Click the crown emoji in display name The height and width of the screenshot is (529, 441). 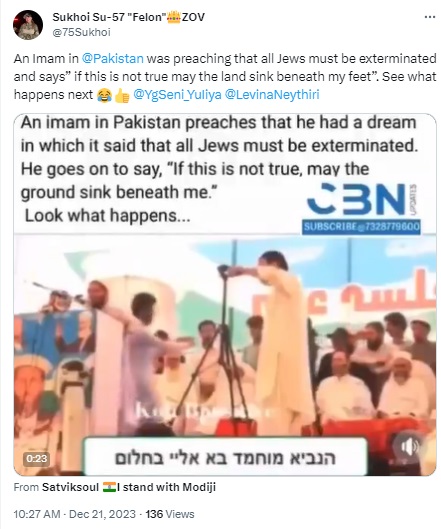point(174,17)
